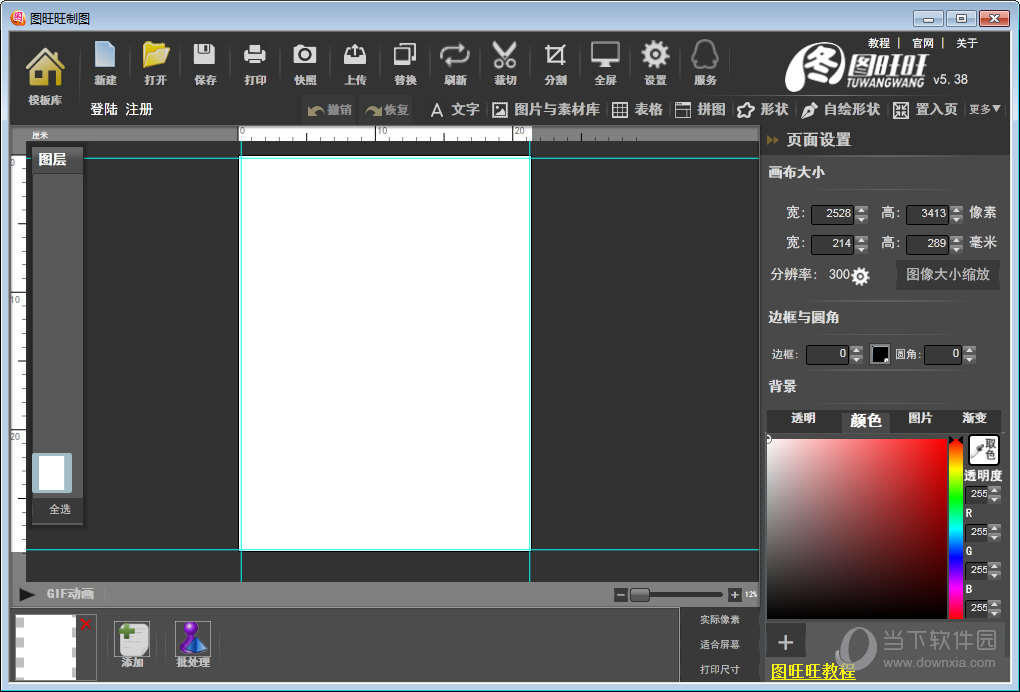Switch background to 图片 tab

920,418
